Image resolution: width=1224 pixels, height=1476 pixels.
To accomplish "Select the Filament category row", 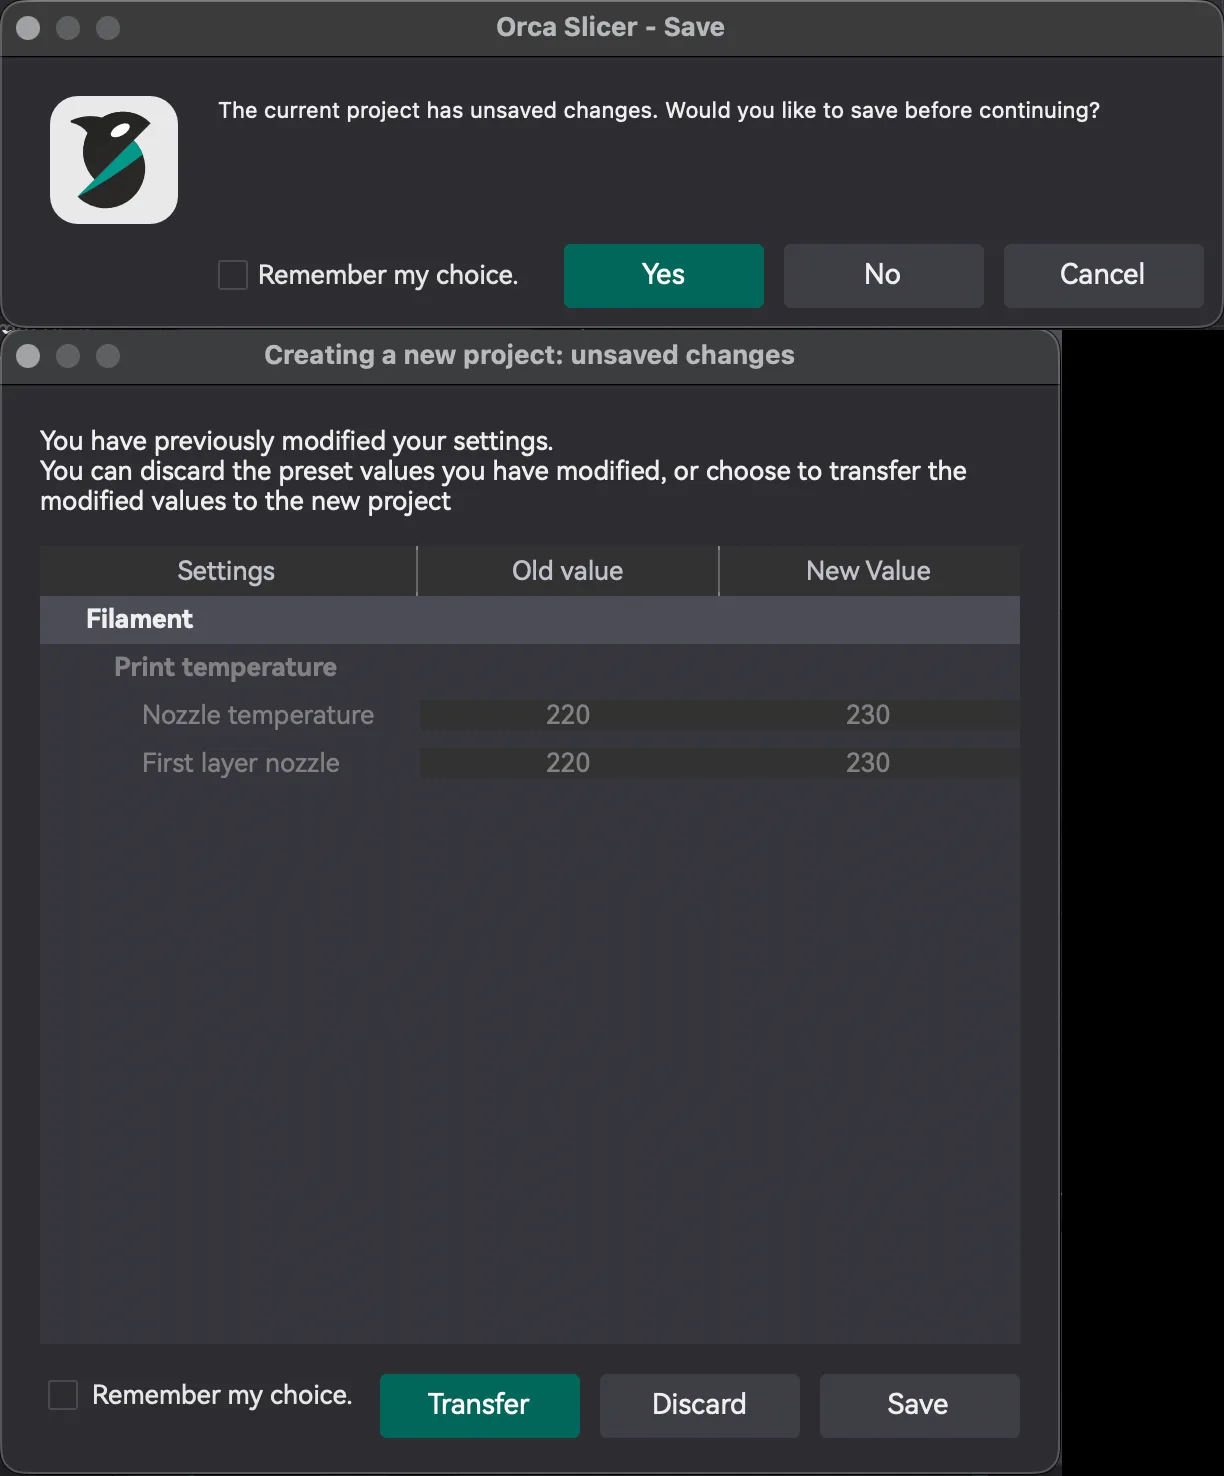I will coord(530,620).
